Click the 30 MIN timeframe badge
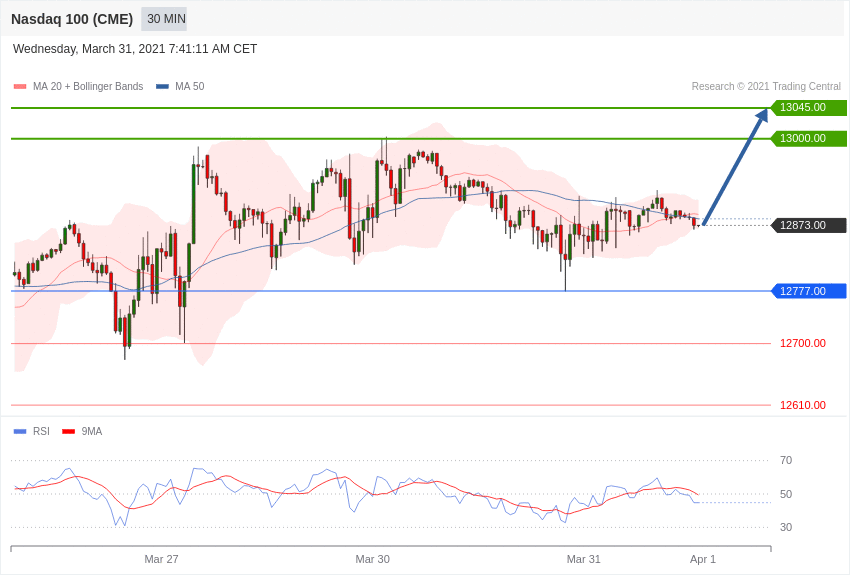The height and width of the screenshot is (576, 850). pos(164,19)
